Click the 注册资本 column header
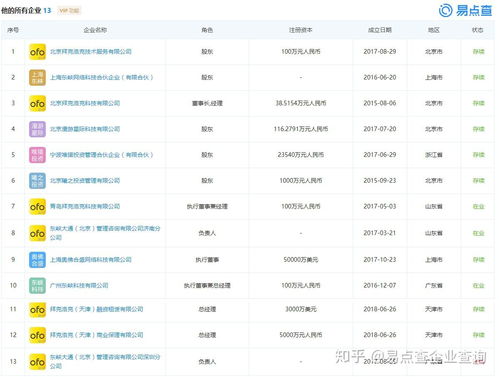Screen dimensions: 499x377 pyautogui.click(x=300, y=30)
